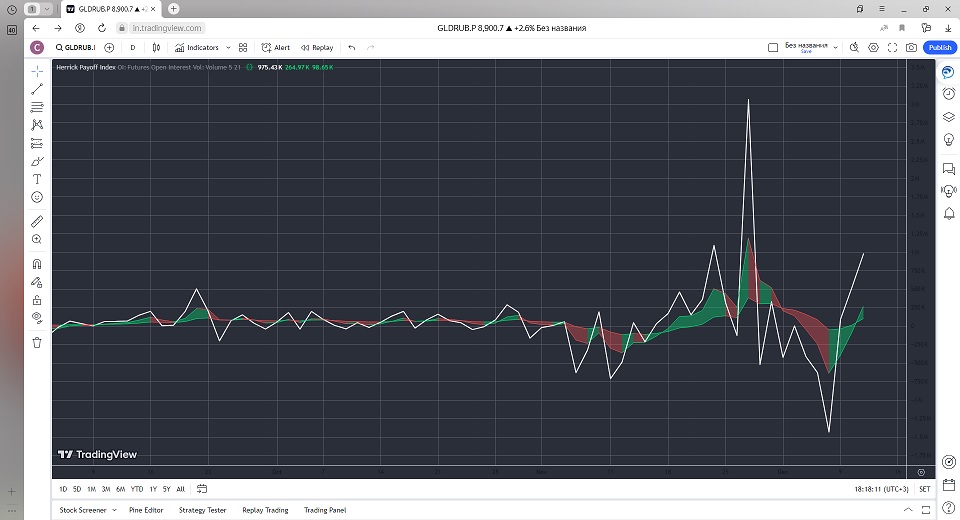
Task: Click the zoom in magnifier tool
Action: pyautogui.click(x=37, y=240)
